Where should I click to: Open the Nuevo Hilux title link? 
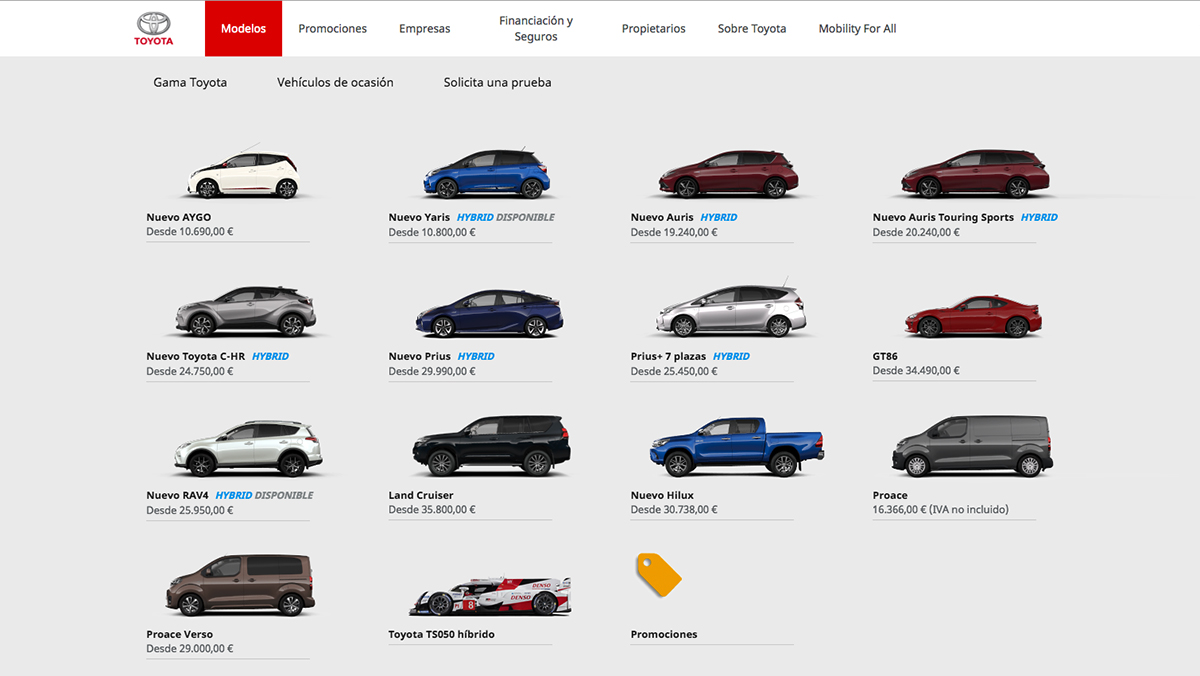pos(662,495)
